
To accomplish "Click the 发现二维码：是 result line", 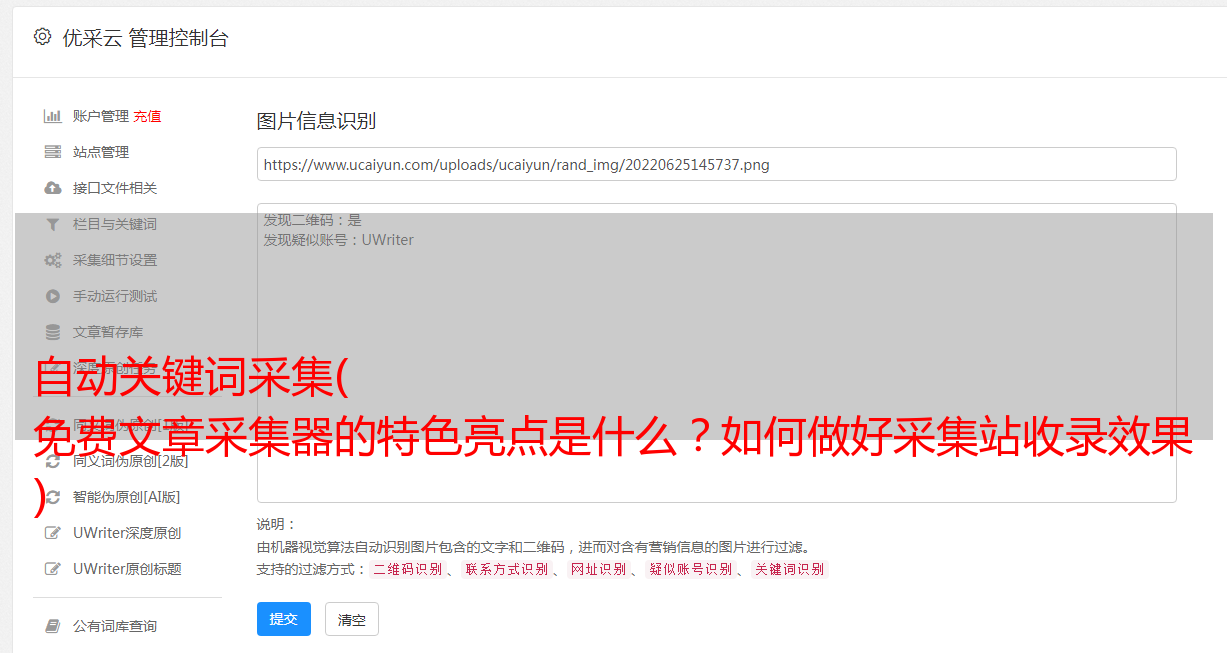I will click(x=312, y=220).
